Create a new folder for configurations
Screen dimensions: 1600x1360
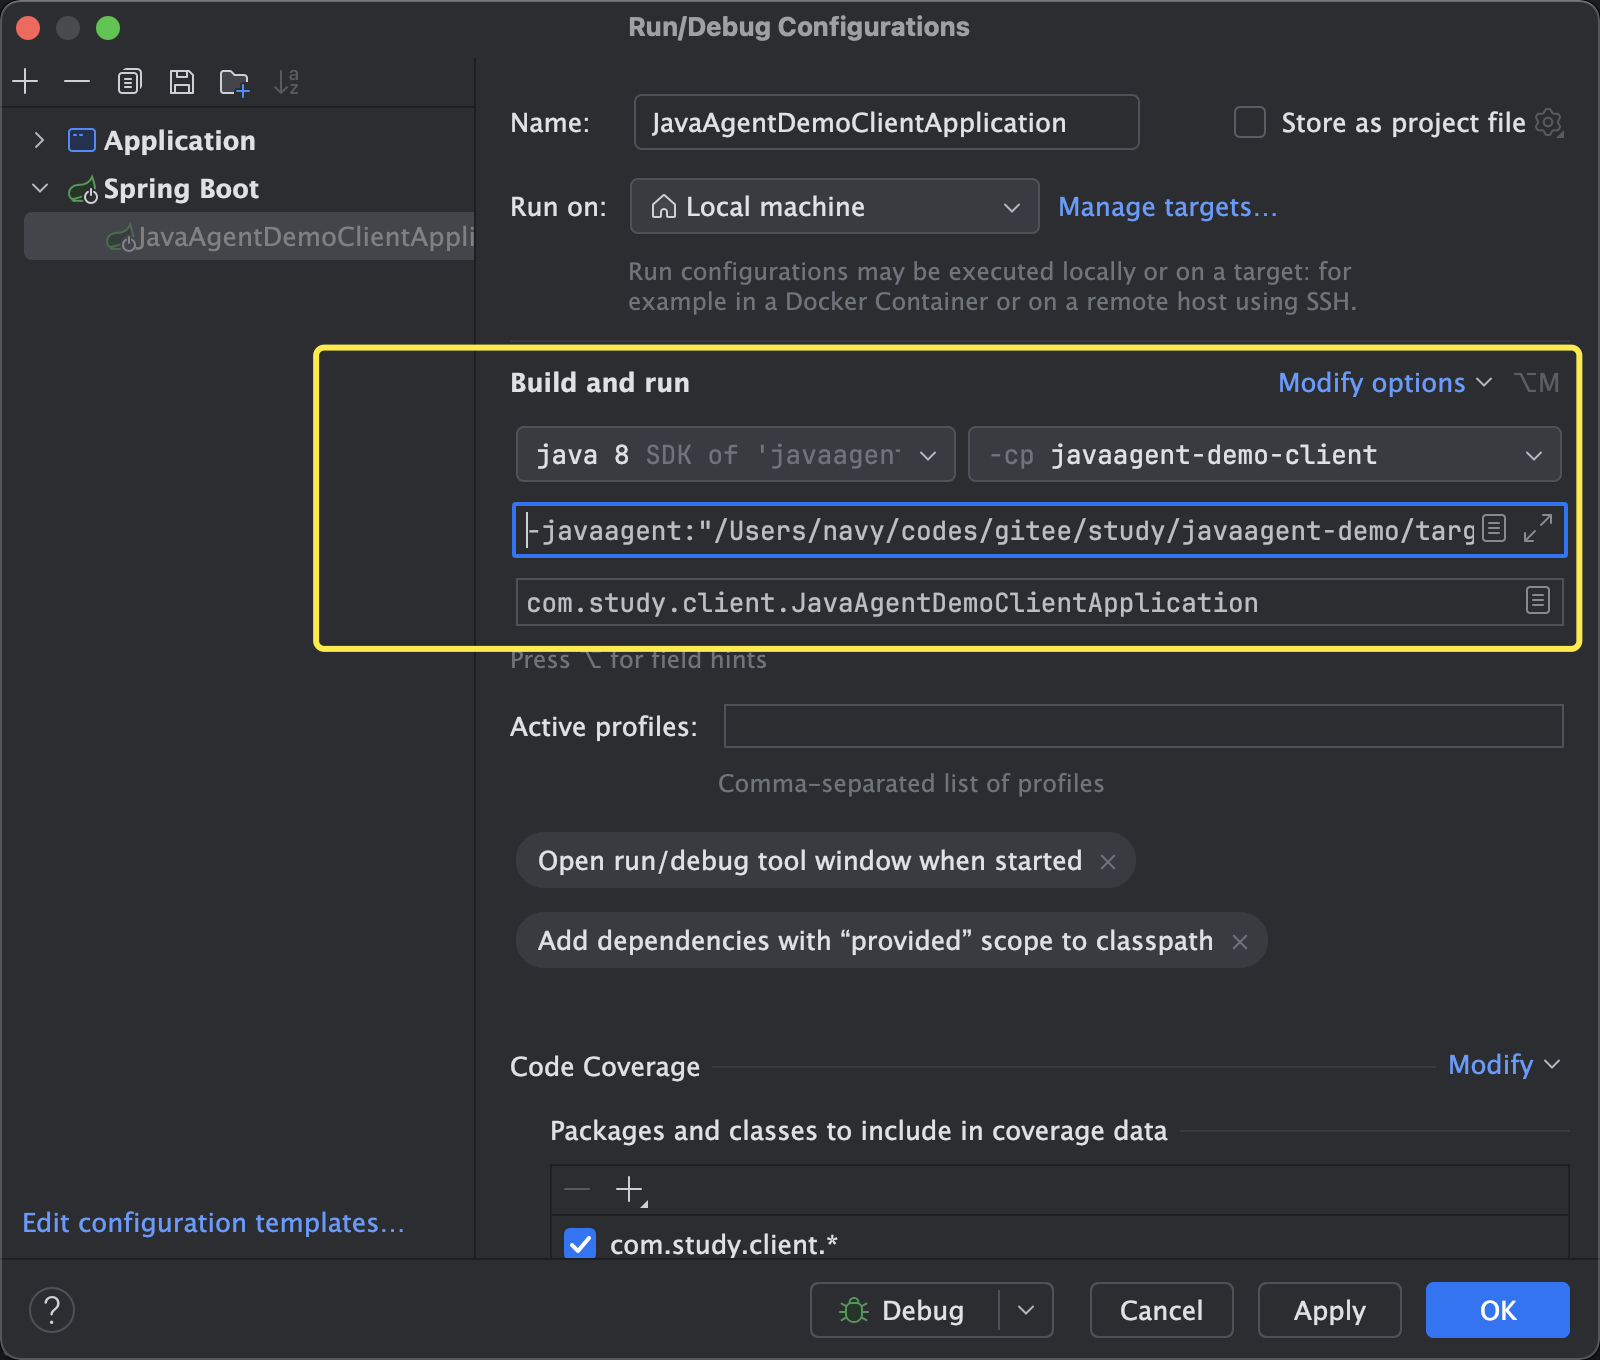[234, 82]
